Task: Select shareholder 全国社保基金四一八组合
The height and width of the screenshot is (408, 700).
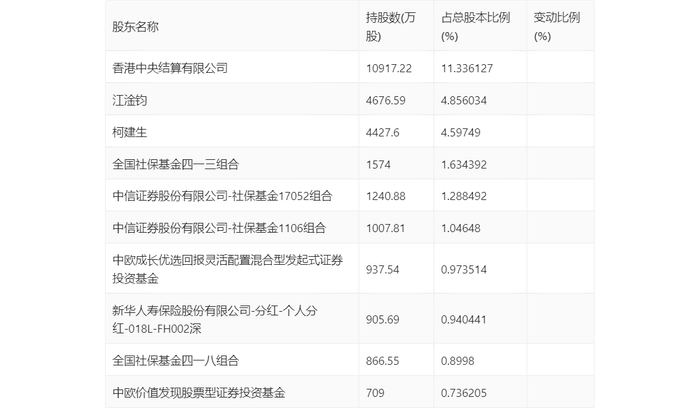Action: [175, 360]
